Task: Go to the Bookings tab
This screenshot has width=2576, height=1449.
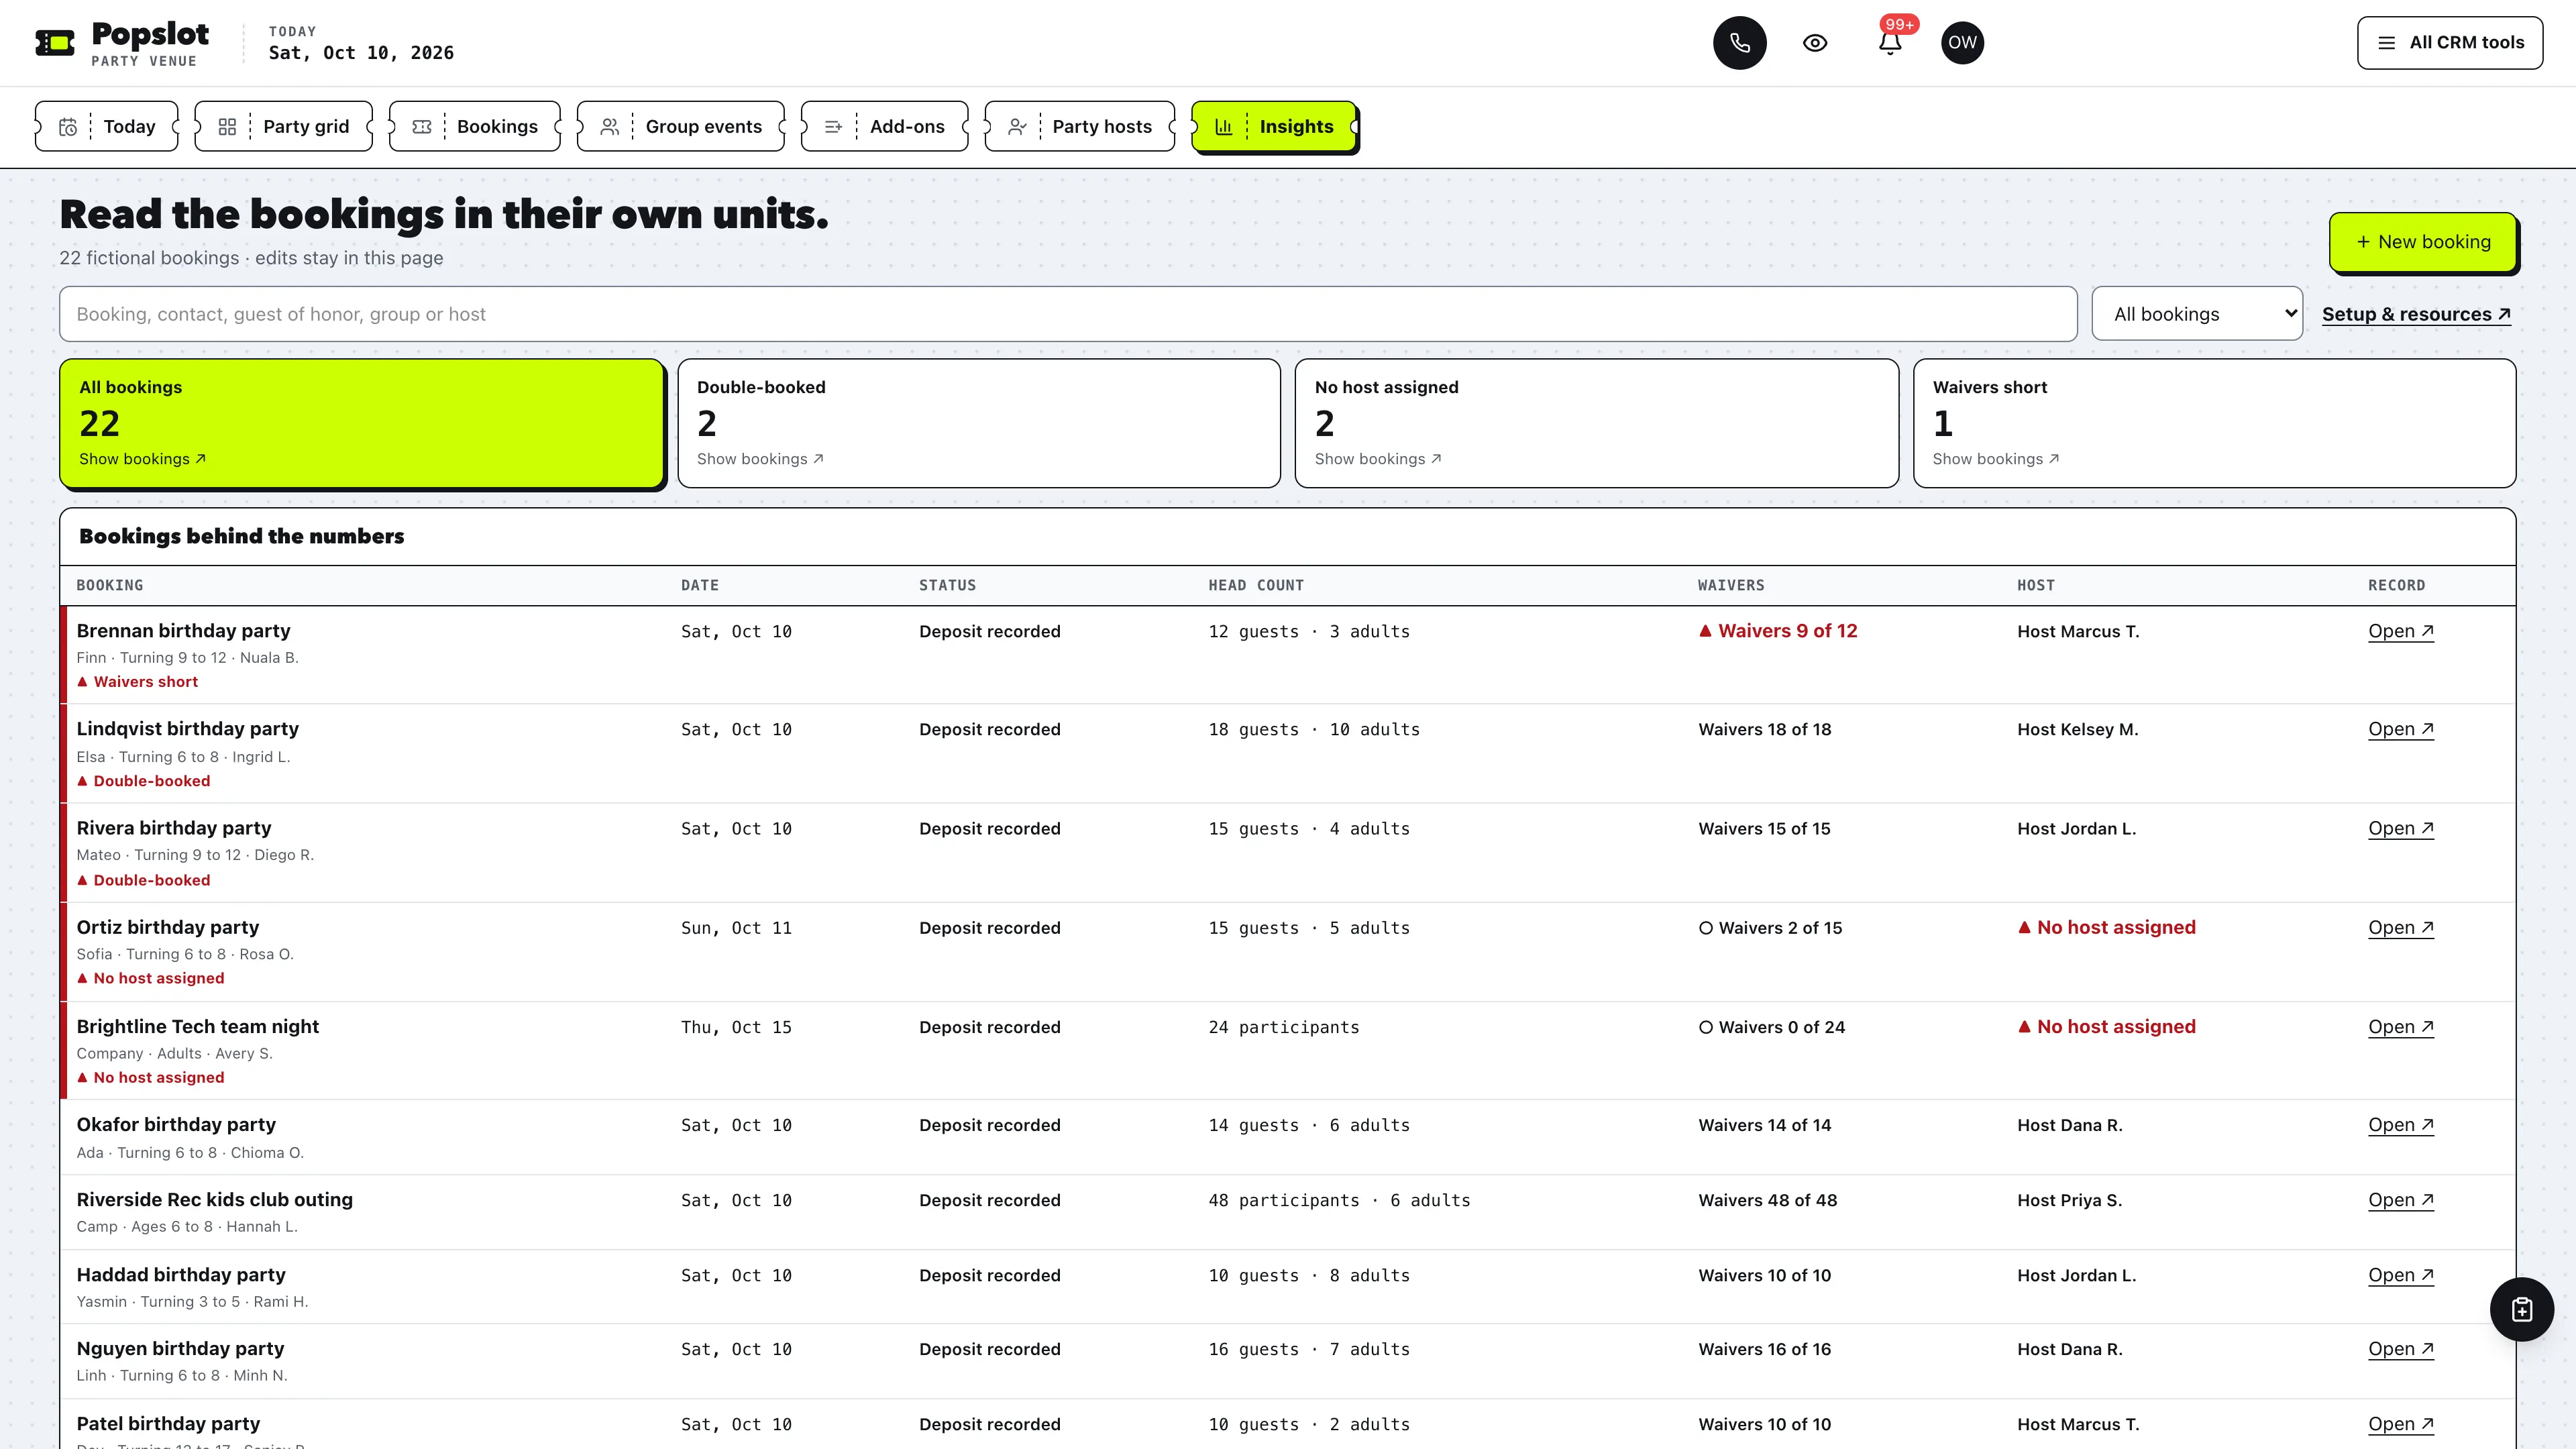Action: tap(475, 126)
